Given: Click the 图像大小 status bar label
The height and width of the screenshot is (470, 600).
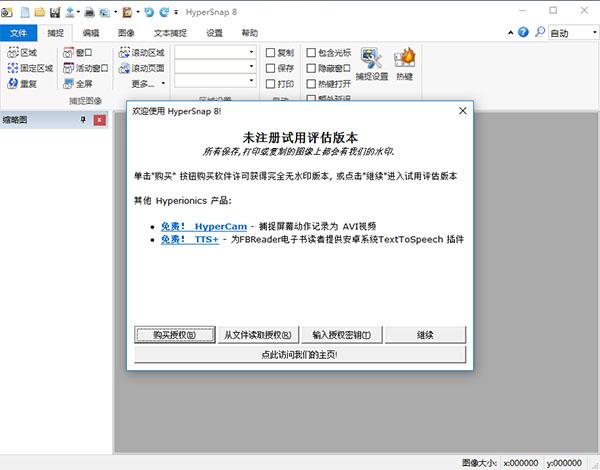Looking at the screenshot, I should click(x=479, y=463).
